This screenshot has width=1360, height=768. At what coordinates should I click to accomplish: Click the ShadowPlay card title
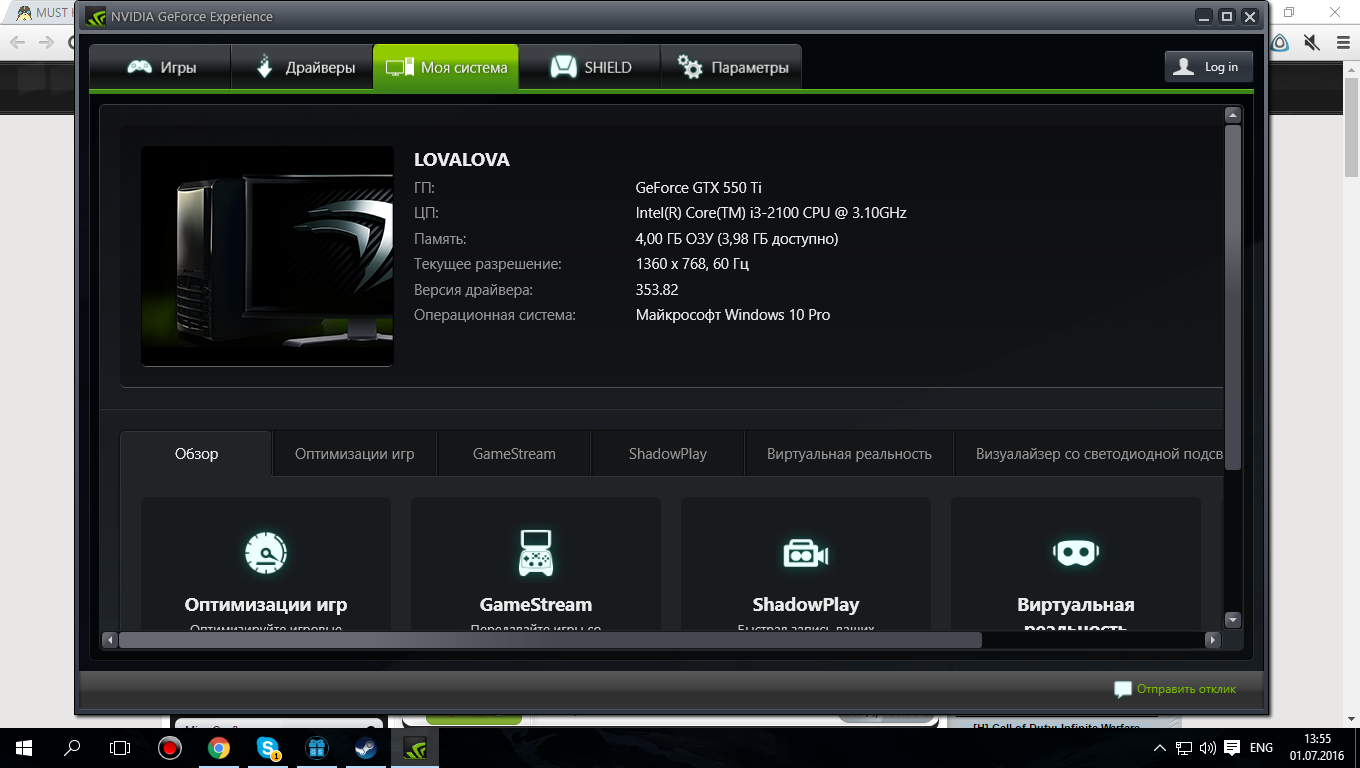tap(806, 605)
